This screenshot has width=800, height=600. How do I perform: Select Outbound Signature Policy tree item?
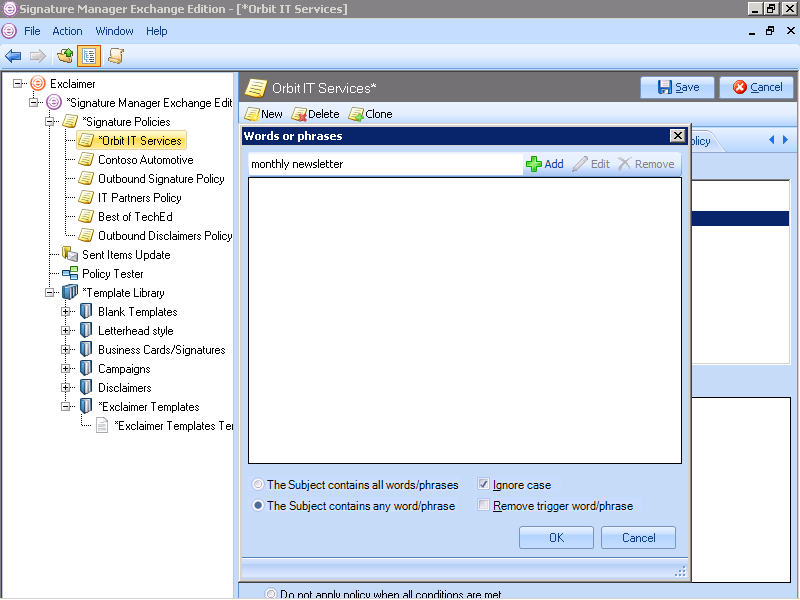coord(161,179)
